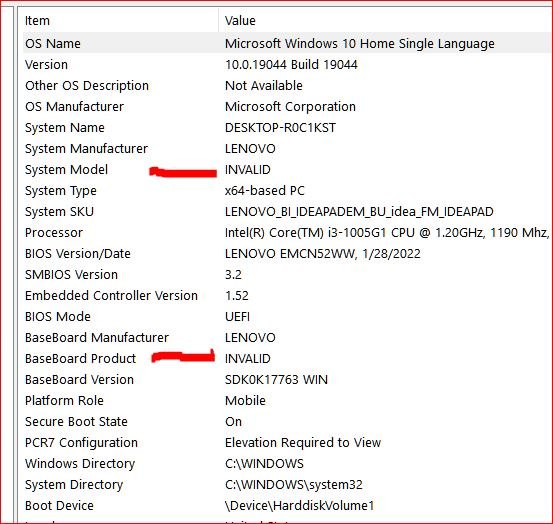Select the System Model label
Viewport: 553px width, 524px height.
[x=66, y=170]
